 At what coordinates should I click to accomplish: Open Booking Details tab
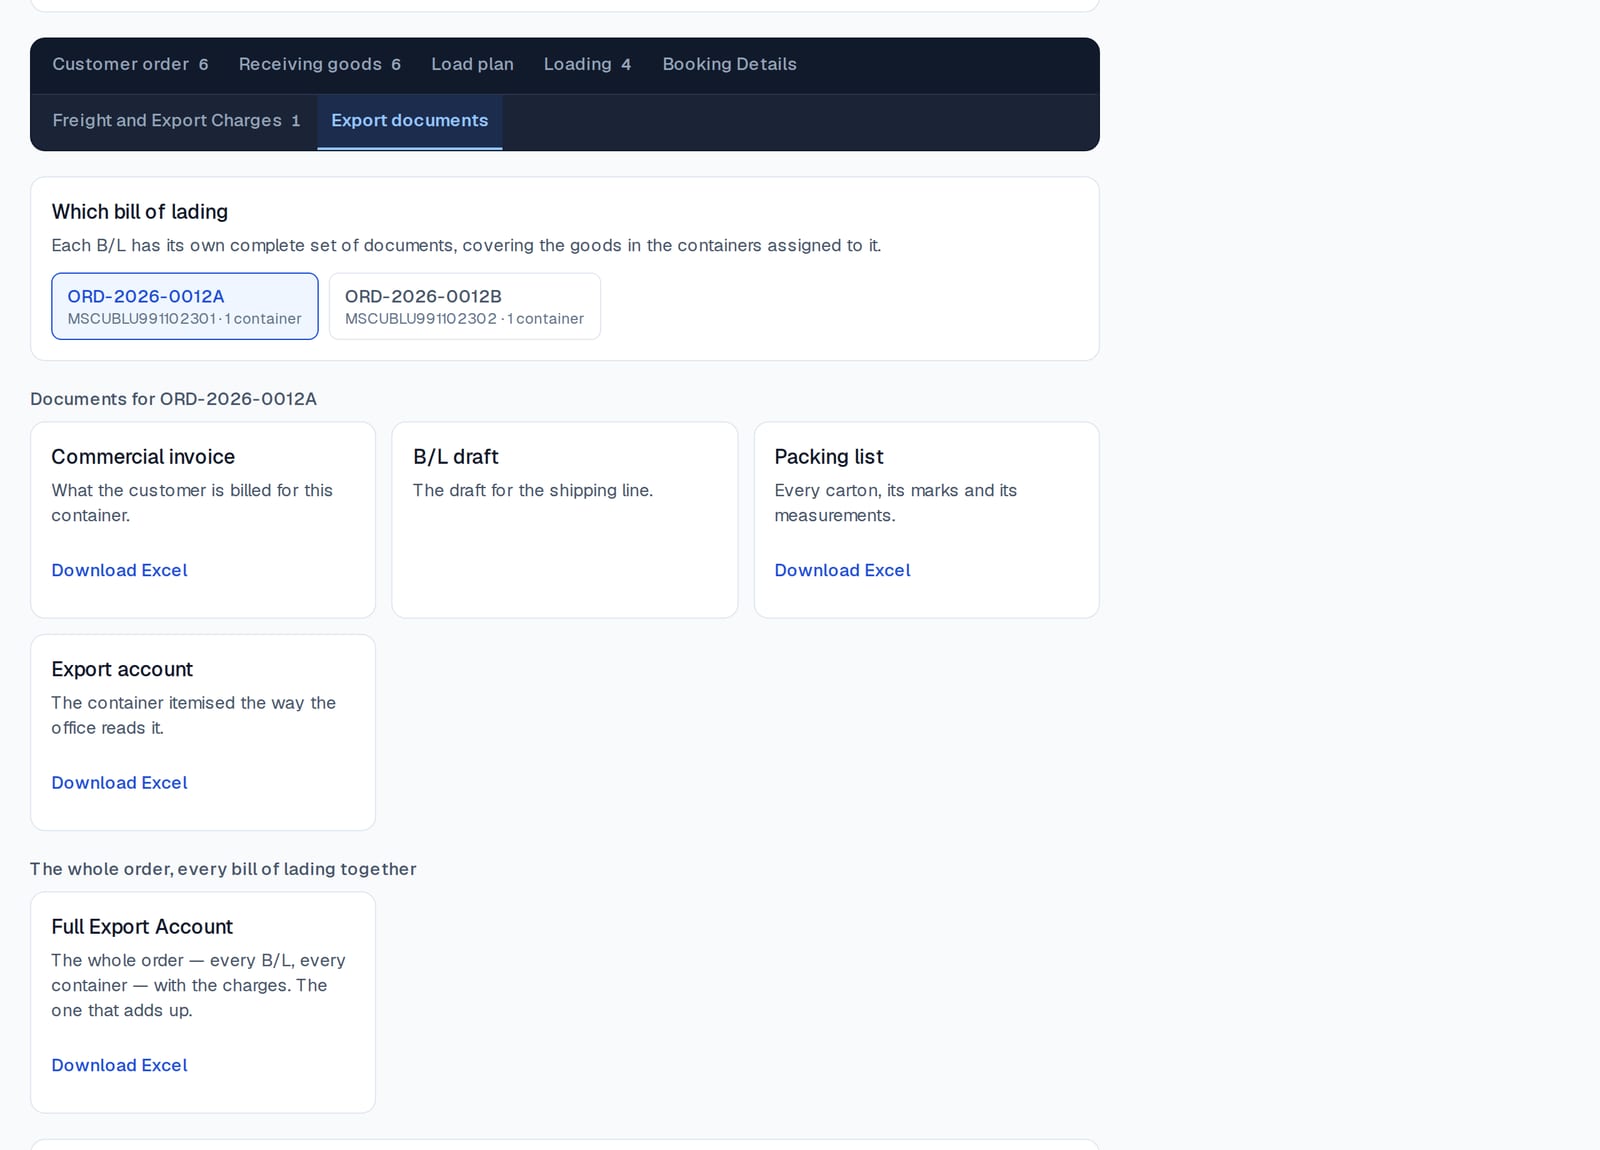click(x=729, y=64)
